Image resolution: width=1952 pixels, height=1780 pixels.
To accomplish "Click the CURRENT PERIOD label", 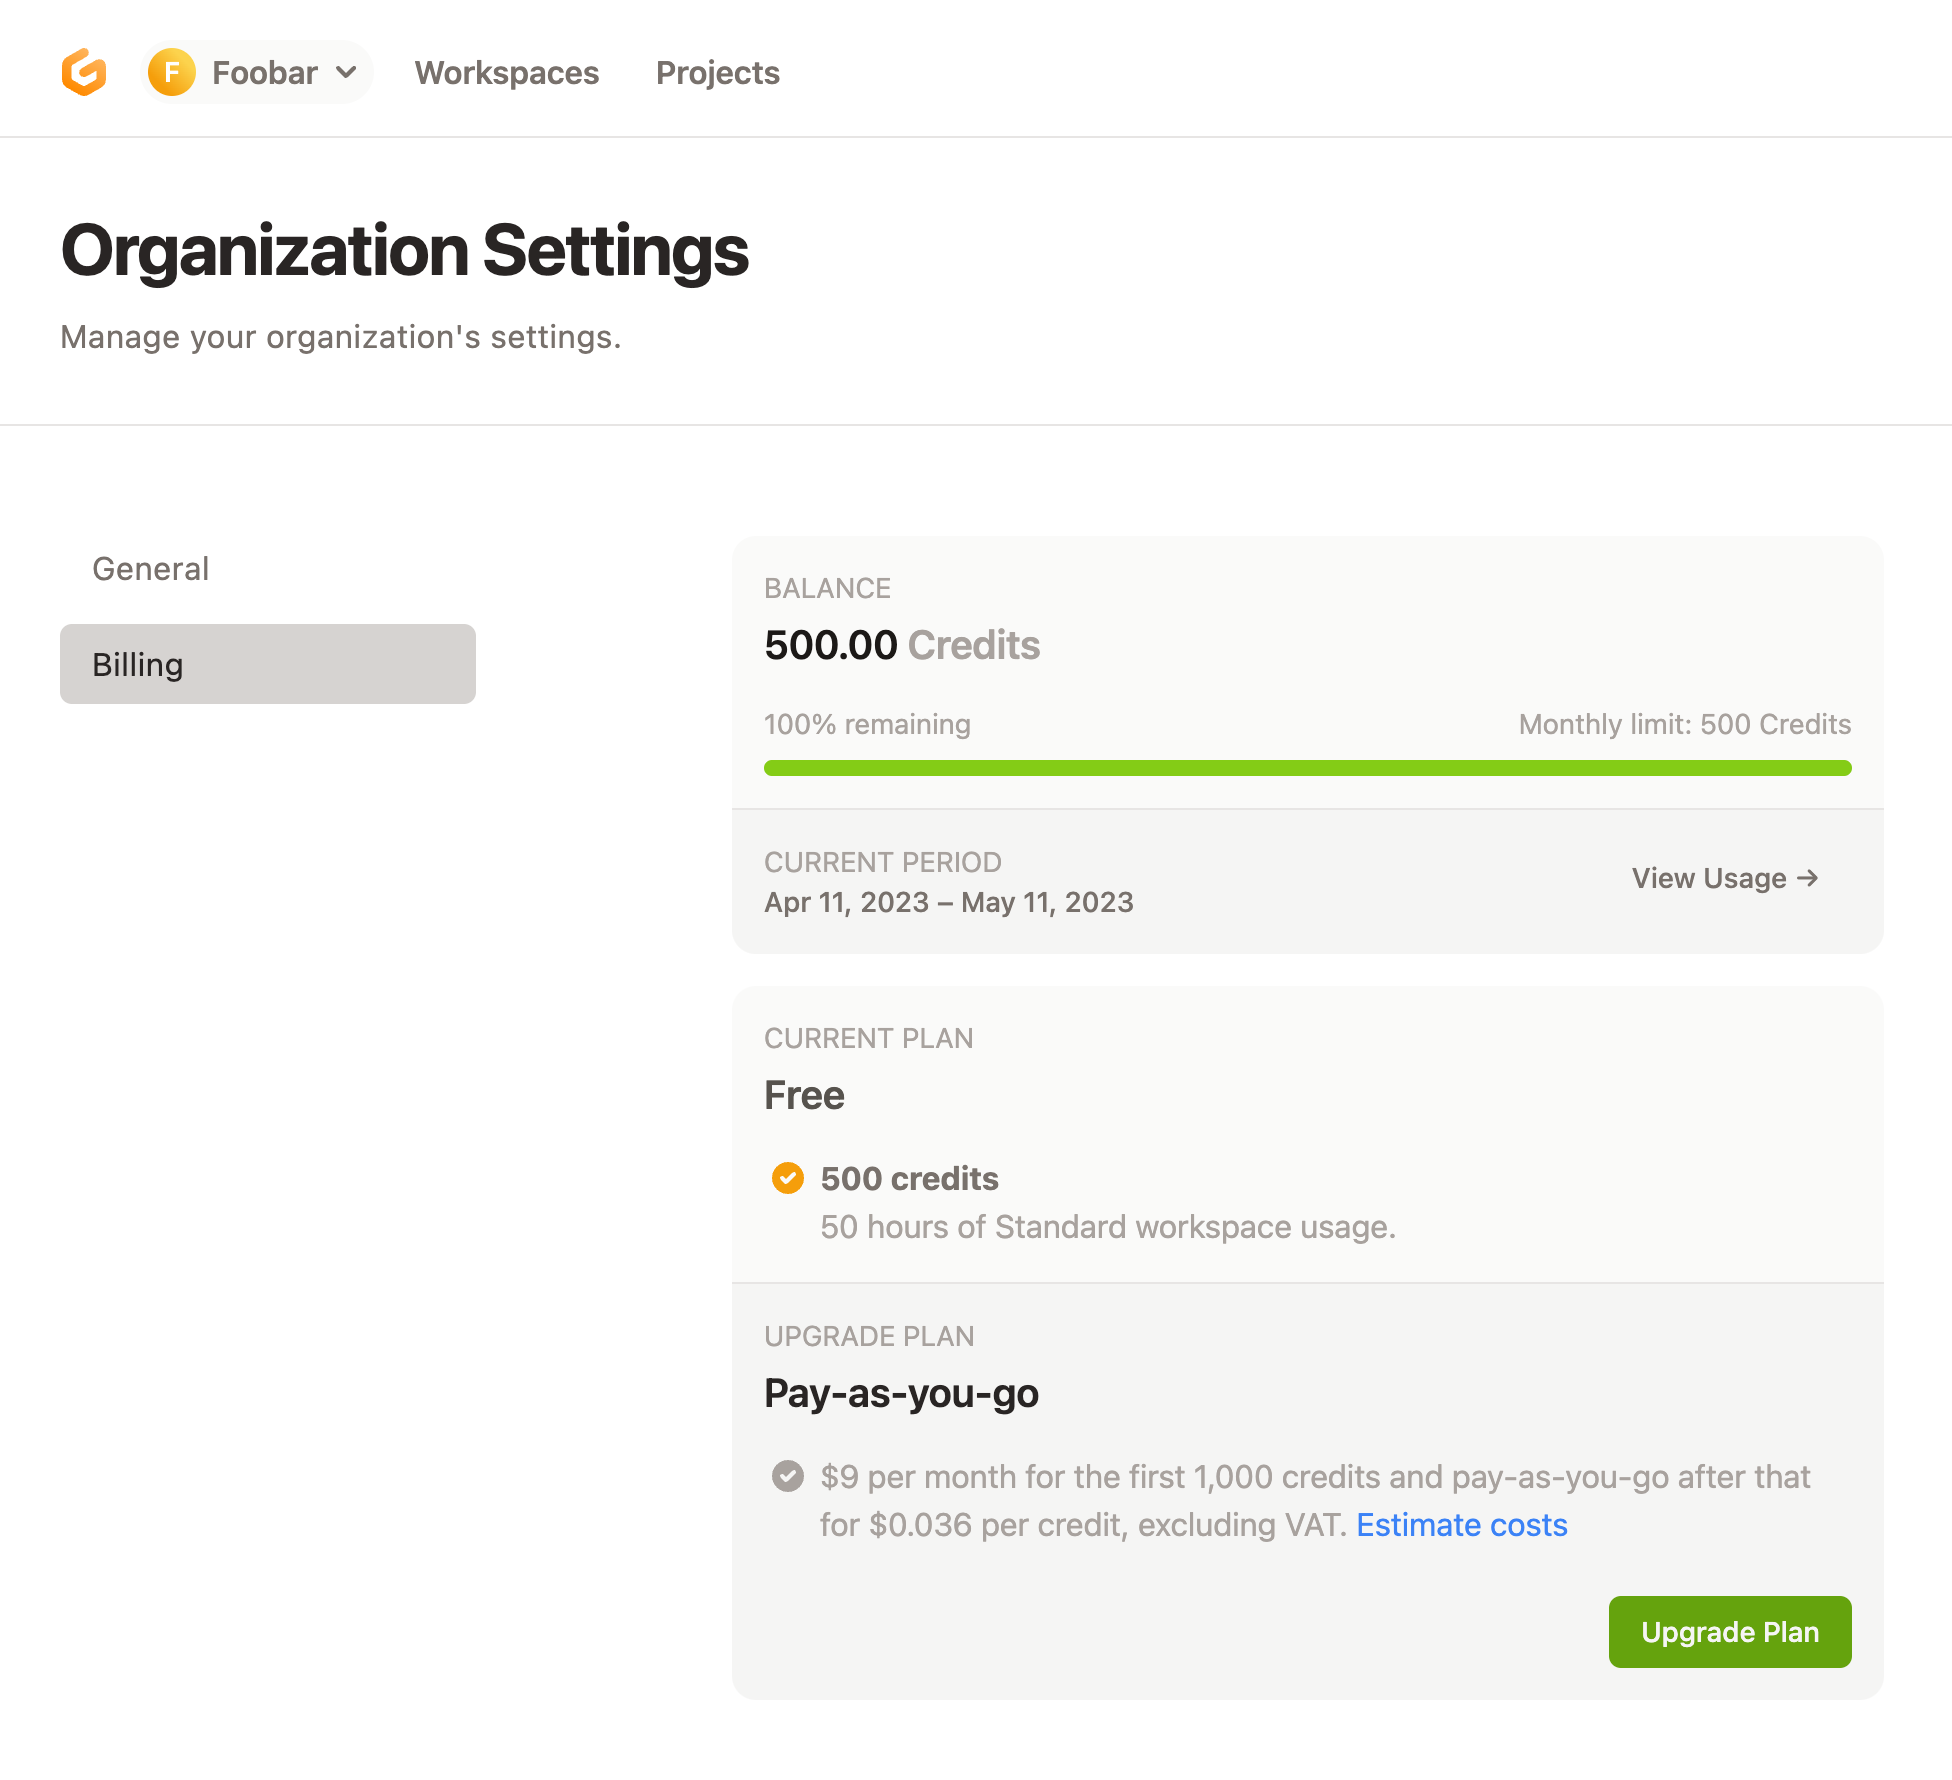I will 882,862.
